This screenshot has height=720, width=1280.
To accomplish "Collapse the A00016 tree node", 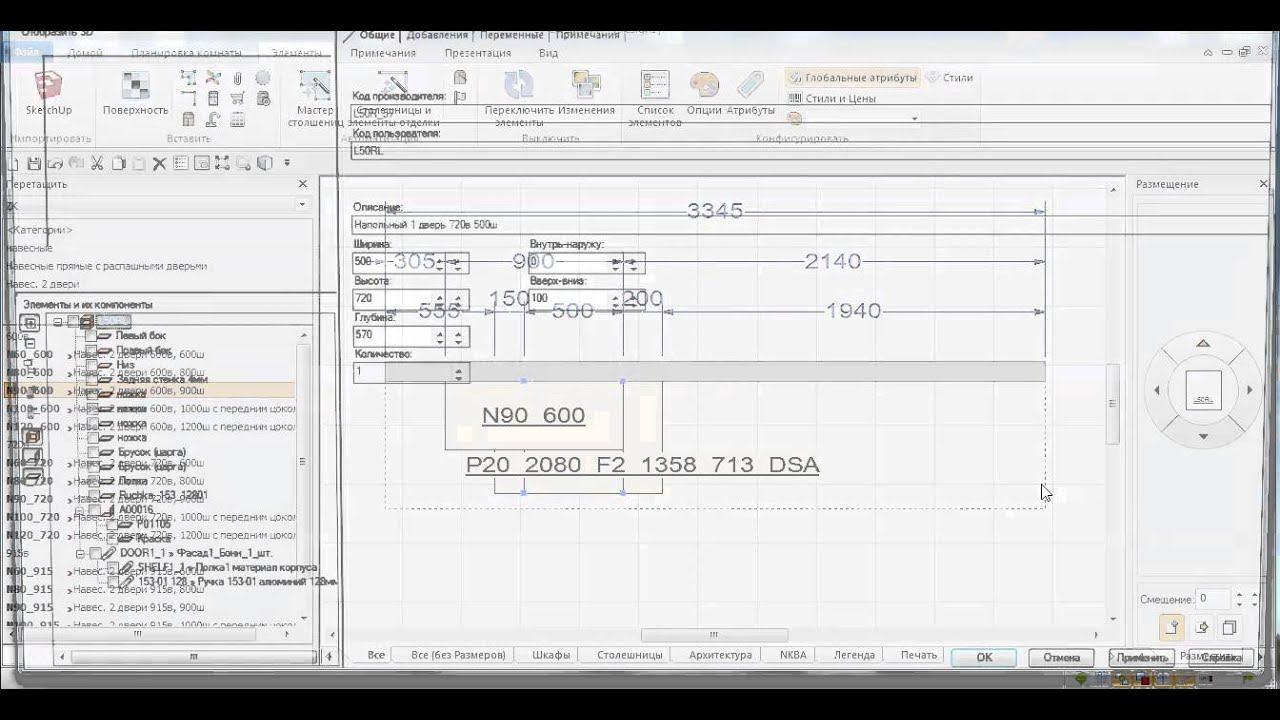I will point(80,510).
